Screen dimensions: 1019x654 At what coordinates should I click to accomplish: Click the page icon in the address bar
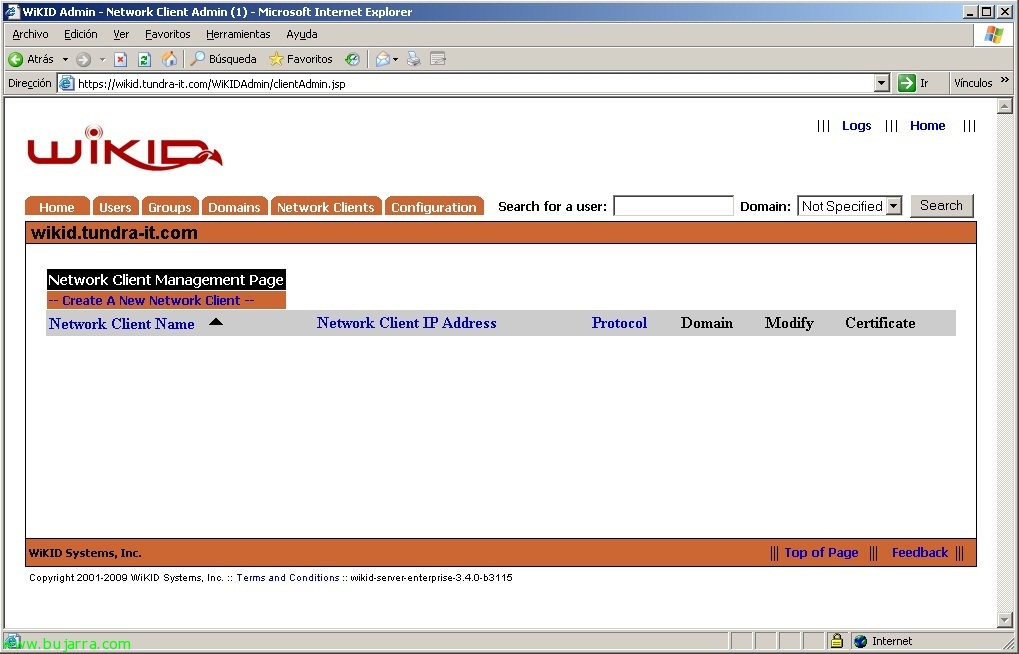click(x=66, y=83)
